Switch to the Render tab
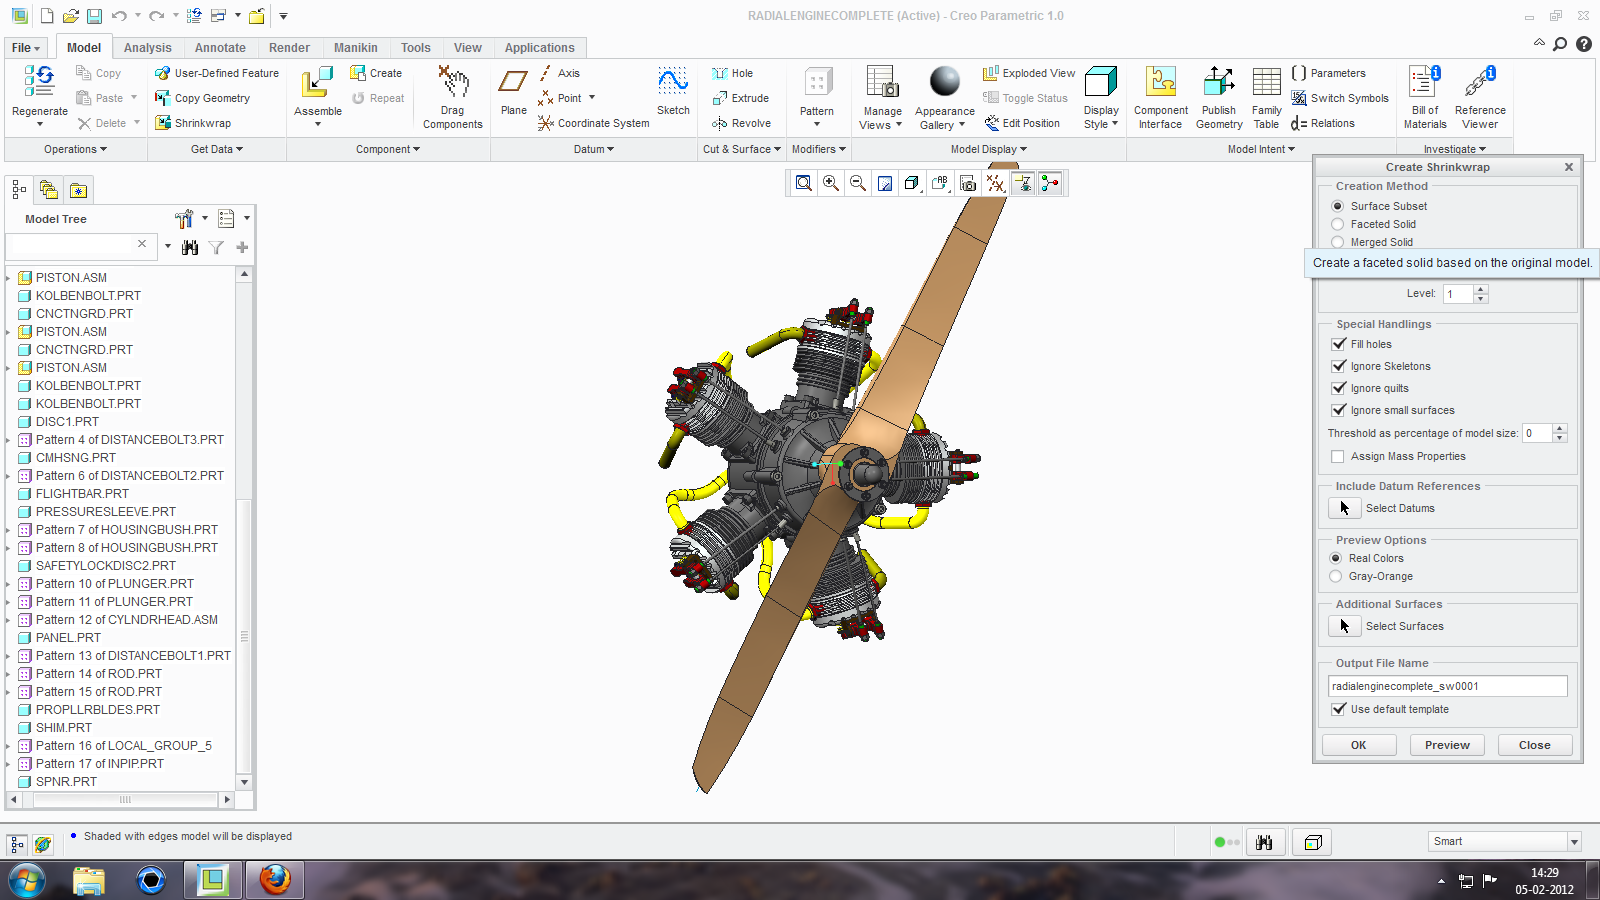 point(289,48)
